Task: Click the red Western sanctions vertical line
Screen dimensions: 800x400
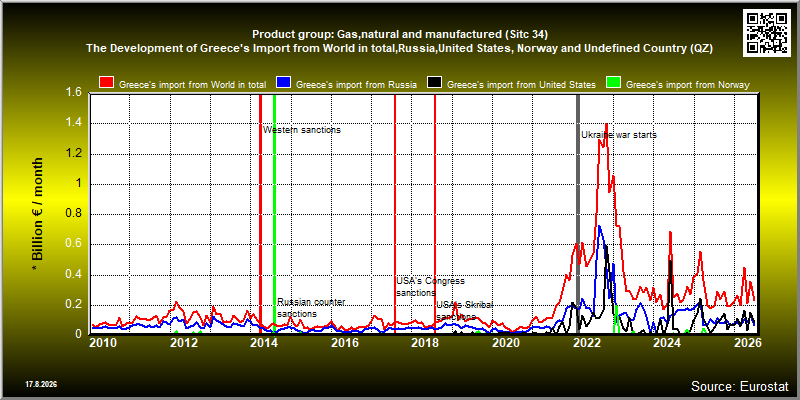Action: pyautogui.click(x=260, y=213)
